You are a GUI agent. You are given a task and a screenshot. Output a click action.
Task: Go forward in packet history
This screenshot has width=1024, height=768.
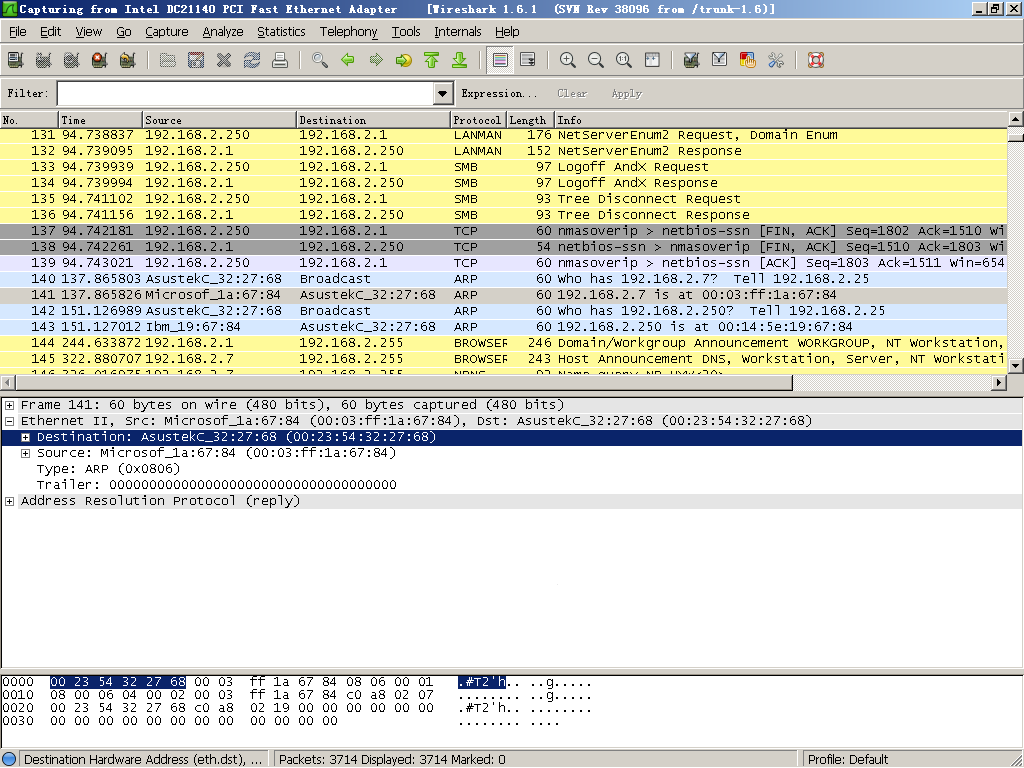376,60
